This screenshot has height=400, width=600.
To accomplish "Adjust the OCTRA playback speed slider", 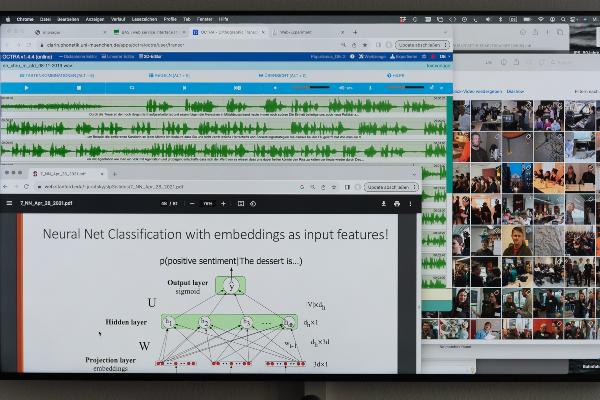I will [404, 88].
